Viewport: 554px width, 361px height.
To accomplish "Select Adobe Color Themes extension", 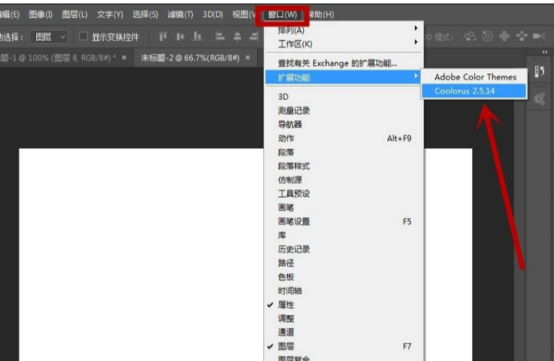I will 475,77.
